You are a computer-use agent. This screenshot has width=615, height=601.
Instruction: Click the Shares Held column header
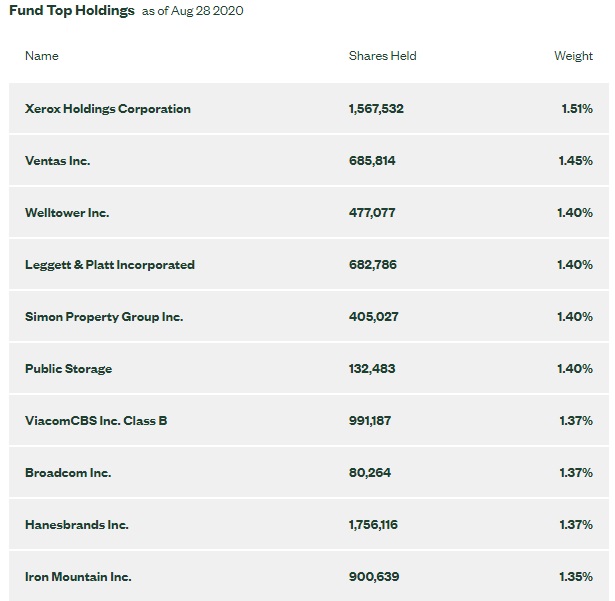click(x=382, y=56)
